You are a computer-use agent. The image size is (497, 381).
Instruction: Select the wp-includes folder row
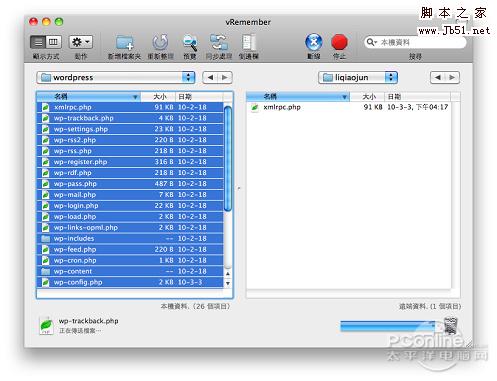(130, 238)
